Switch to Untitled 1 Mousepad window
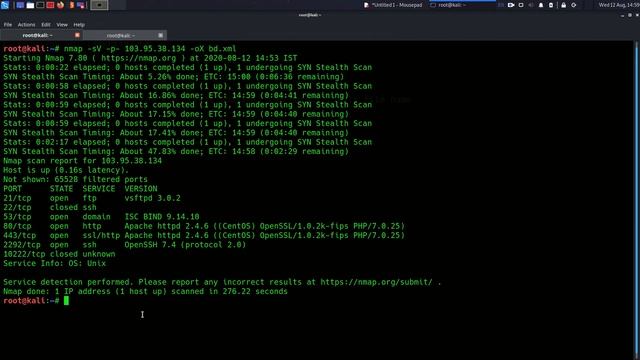640x360 pixels. (x=393, y=5)
